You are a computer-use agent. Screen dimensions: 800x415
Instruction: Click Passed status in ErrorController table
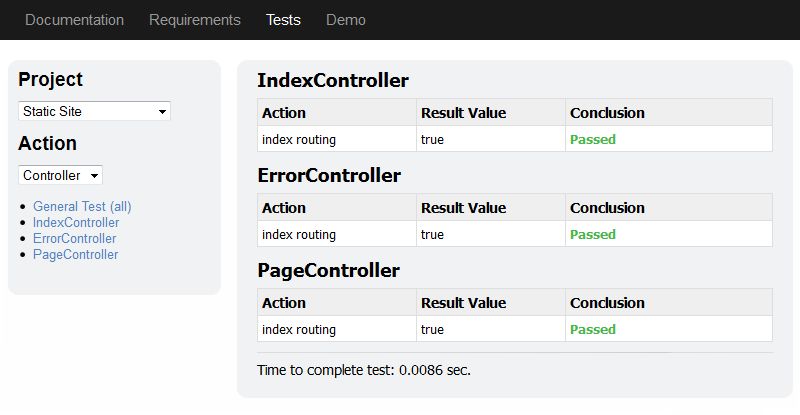(593, 235)
